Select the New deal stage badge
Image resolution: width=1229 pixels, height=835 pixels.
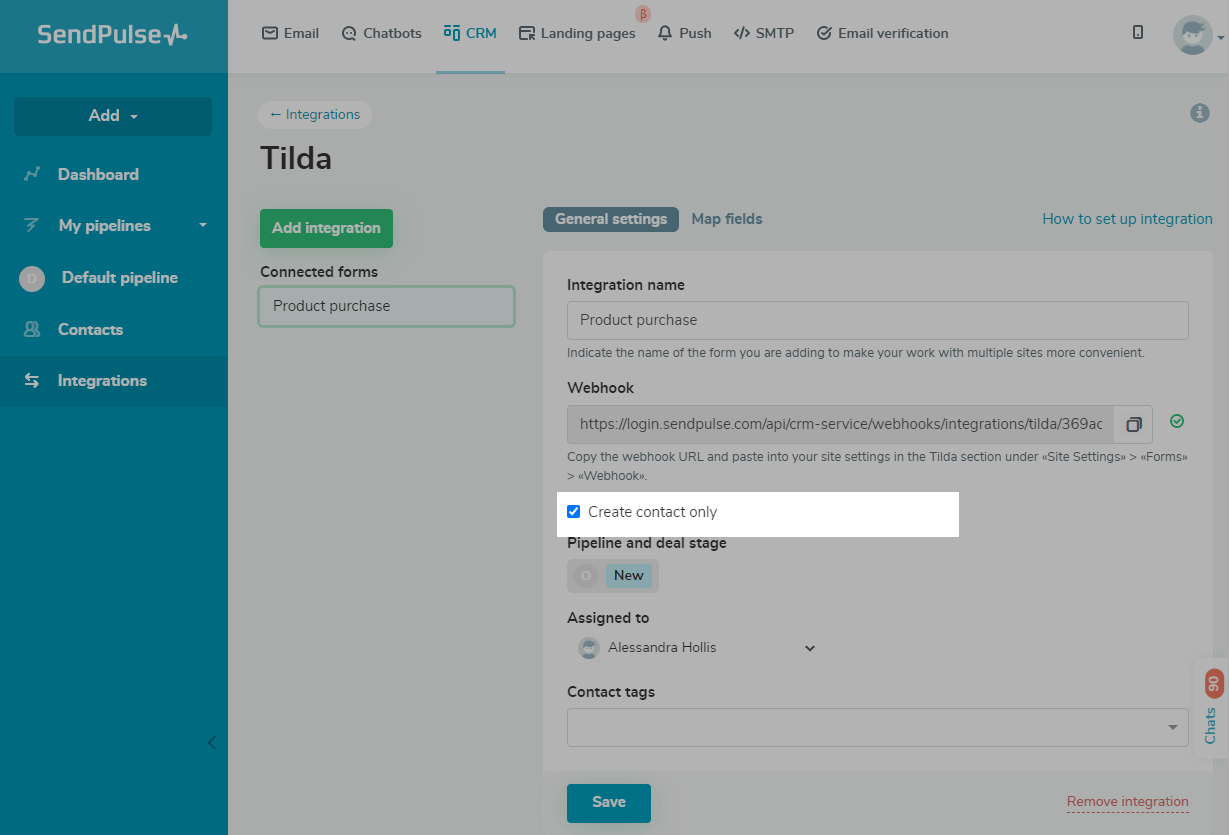coord(628,575)
